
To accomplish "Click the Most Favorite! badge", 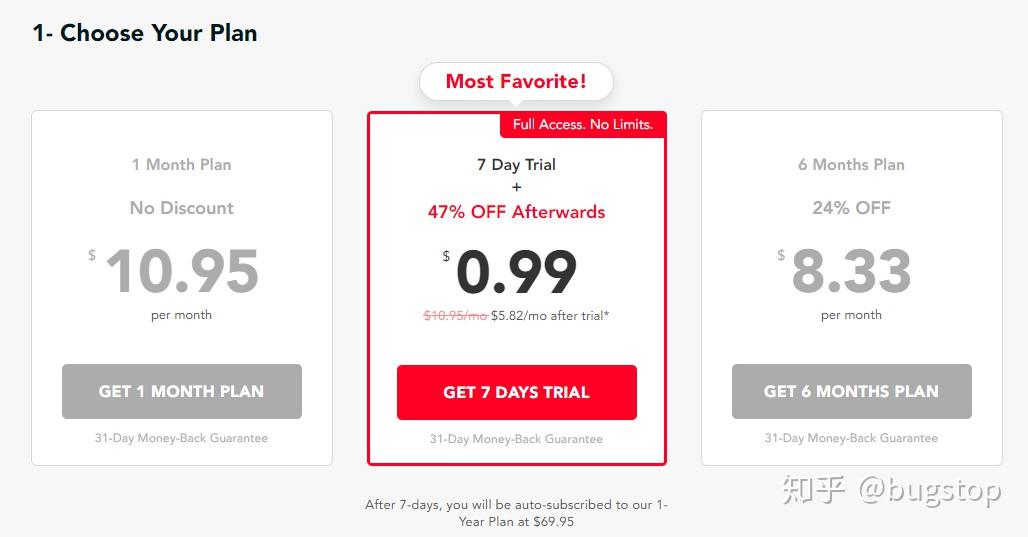I will pos(516,81).
